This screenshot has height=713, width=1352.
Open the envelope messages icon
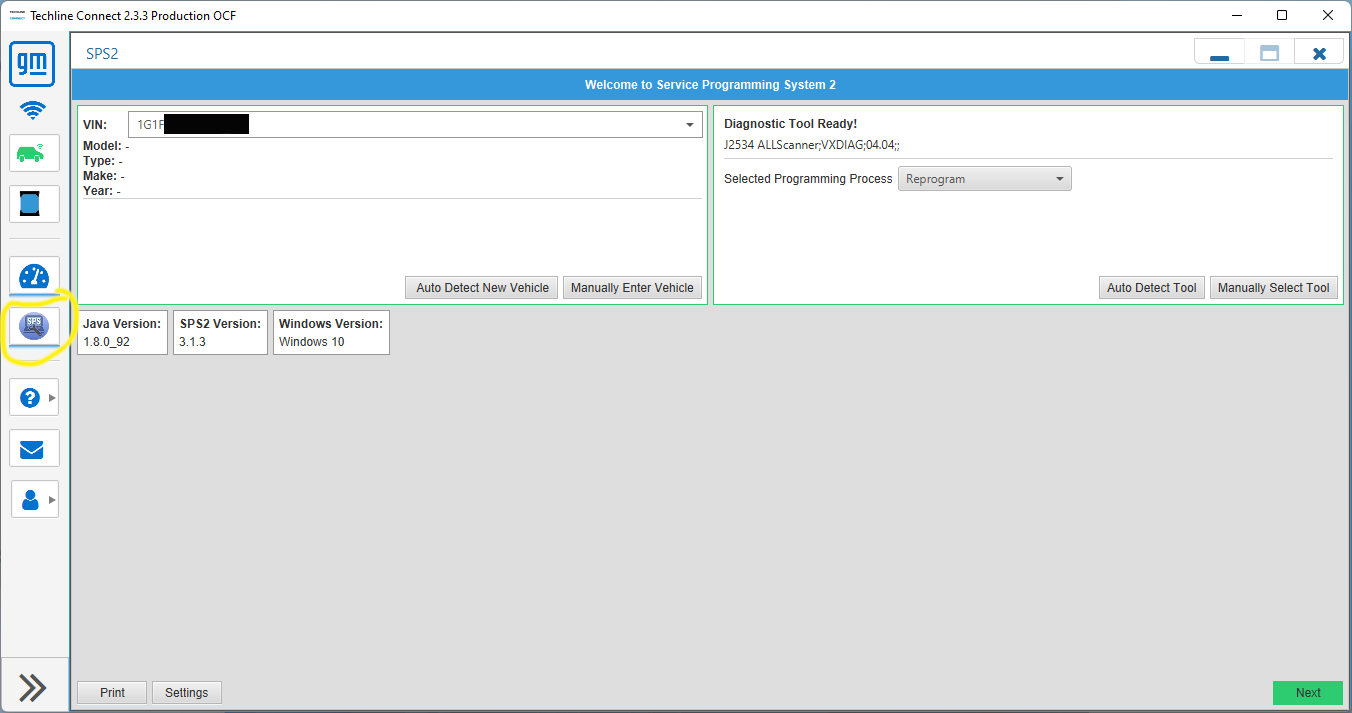click(x=34, y=448)
